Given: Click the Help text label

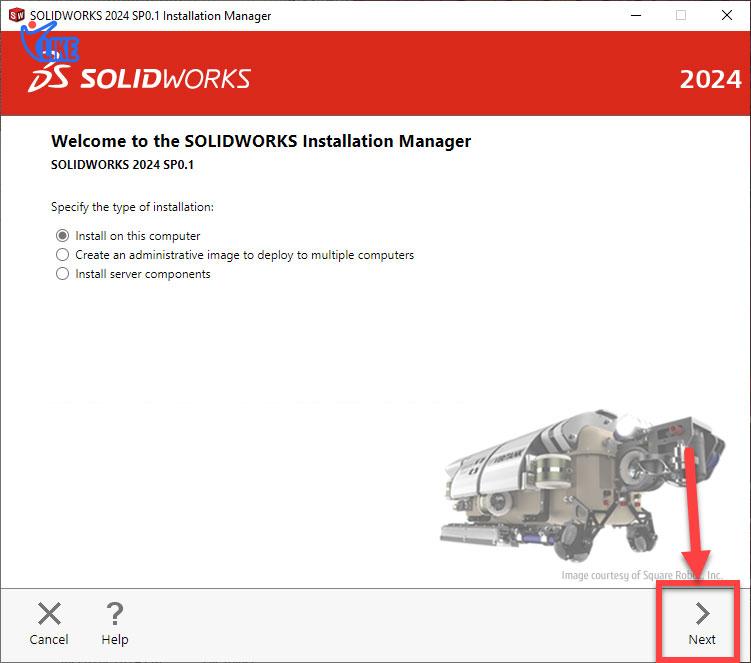Looking at the screenshot, I should (x=115, y=640).
